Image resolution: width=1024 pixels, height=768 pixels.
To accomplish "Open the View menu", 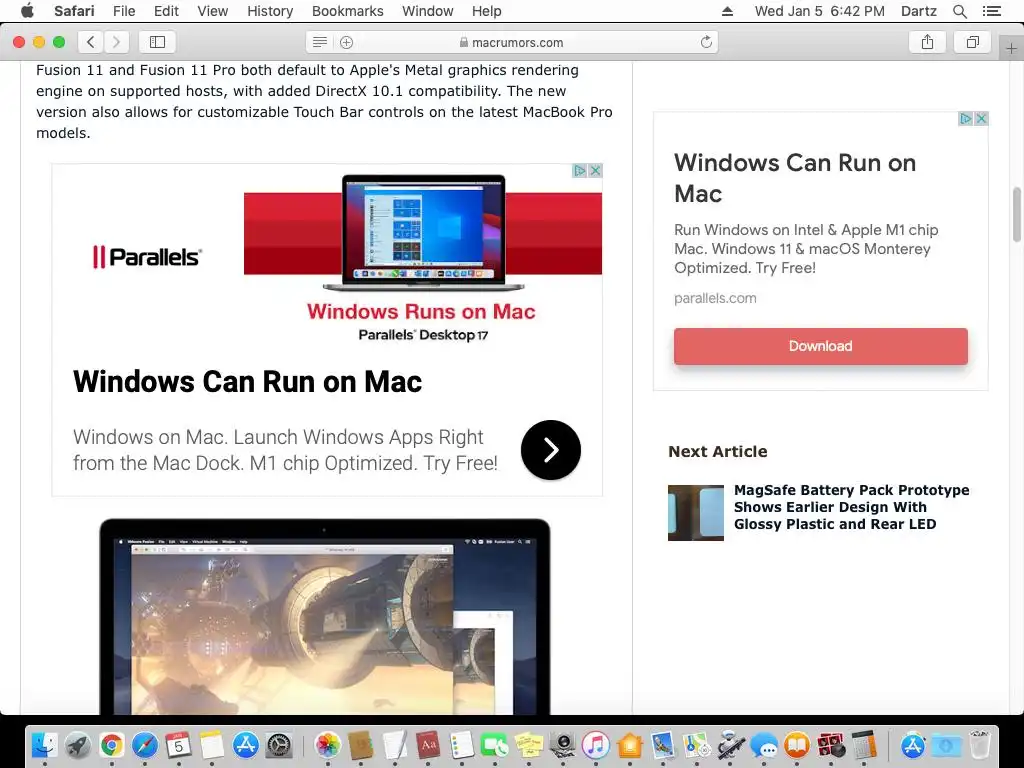I will pyautogui.click(x=212, y=11).
